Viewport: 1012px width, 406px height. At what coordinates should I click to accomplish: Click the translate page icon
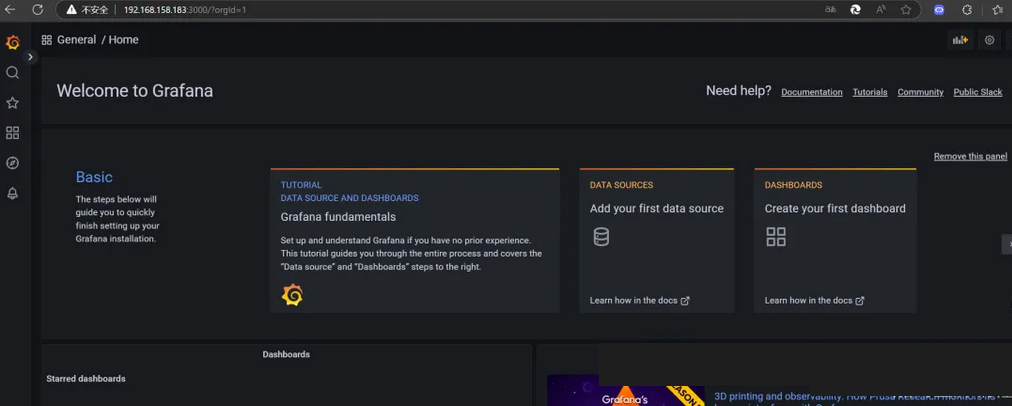click(830, 10)
